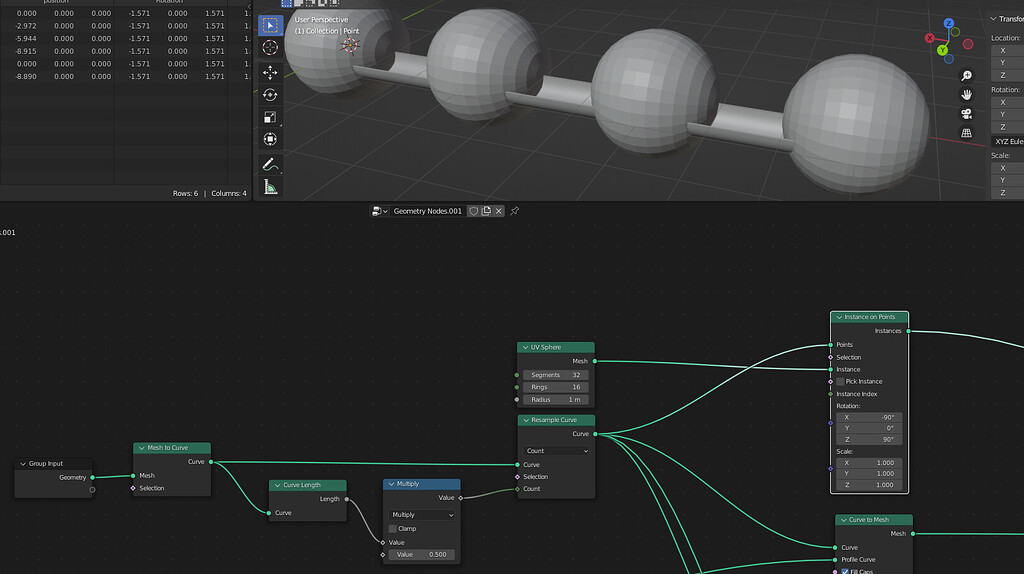The height and width of the screenshot is (574, 1024).
Task: Adjust the UV Sphere Radius field
Action: 556,400
